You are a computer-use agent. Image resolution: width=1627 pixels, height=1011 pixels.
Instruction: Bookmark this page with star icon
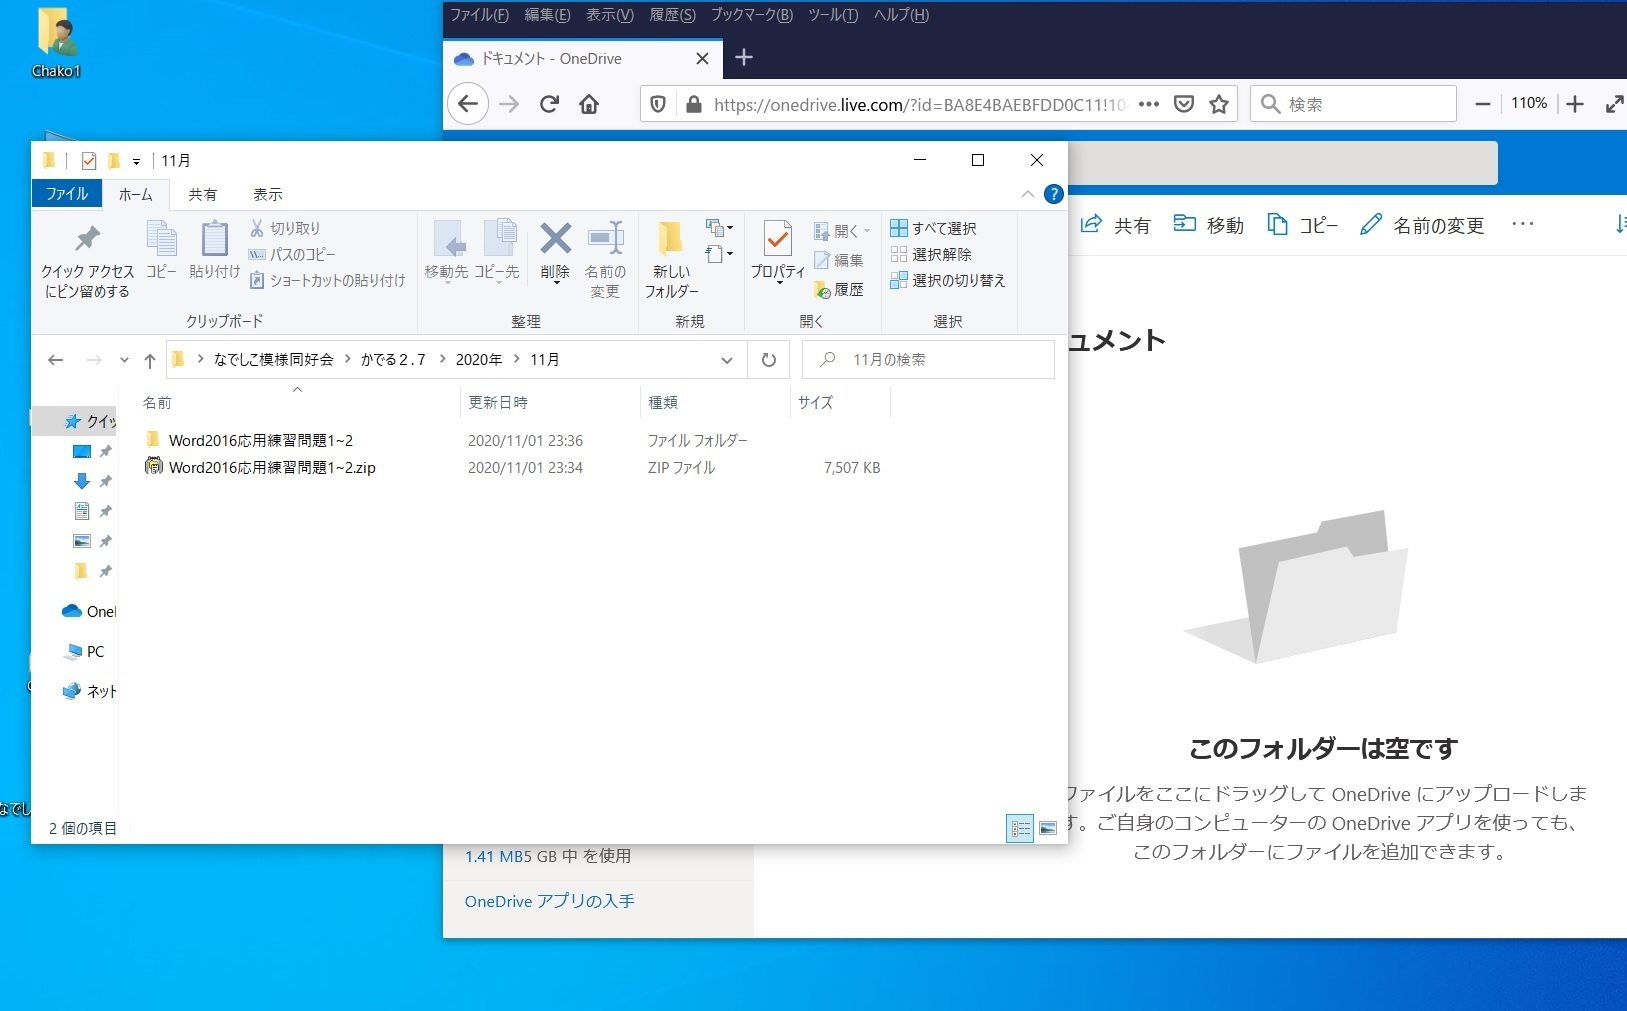1219,104
